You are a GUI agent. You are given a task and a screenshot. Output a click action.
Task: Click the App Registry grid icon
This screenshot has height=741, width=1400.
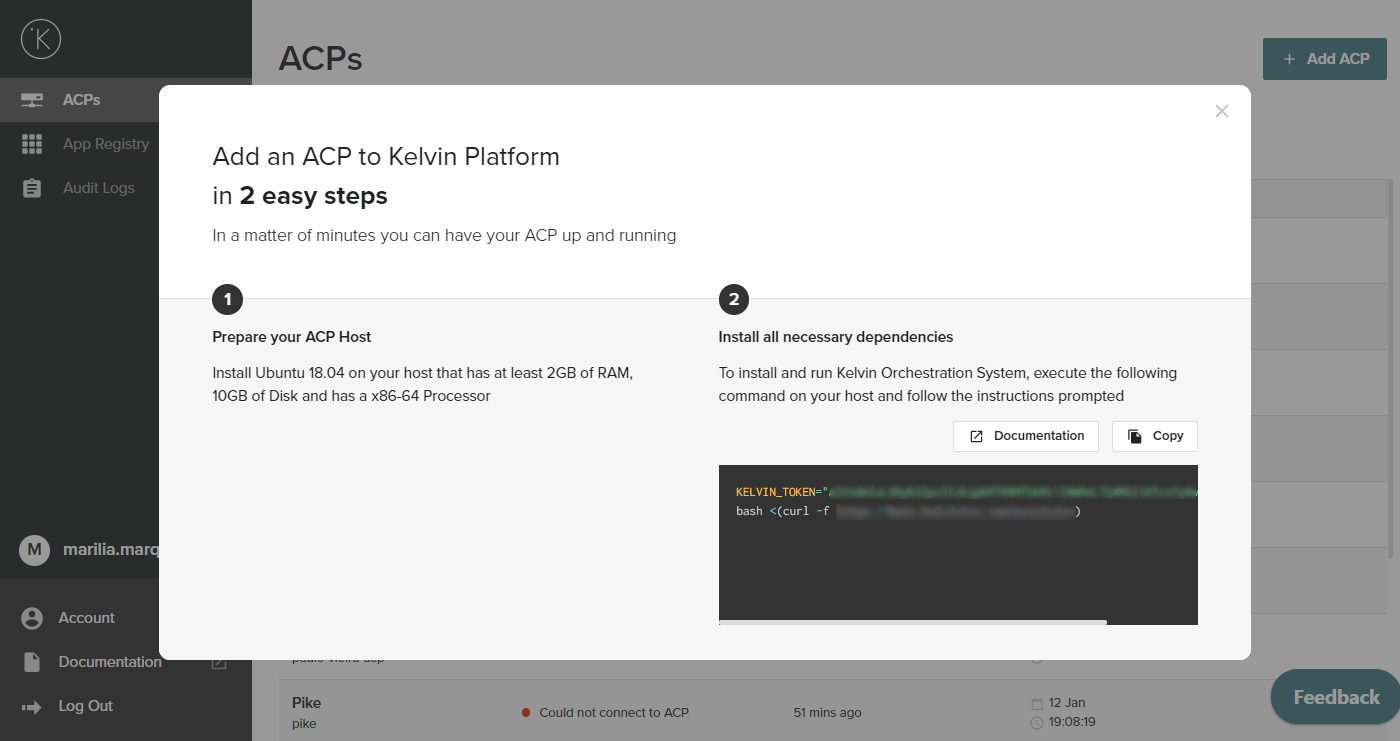[32, 144]
